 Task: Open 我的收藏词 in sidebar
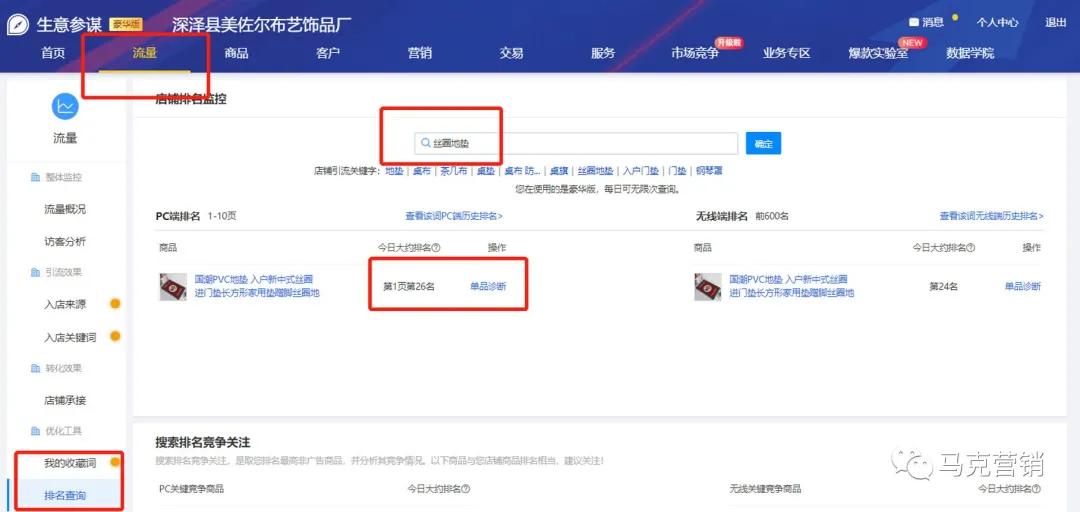70,463
